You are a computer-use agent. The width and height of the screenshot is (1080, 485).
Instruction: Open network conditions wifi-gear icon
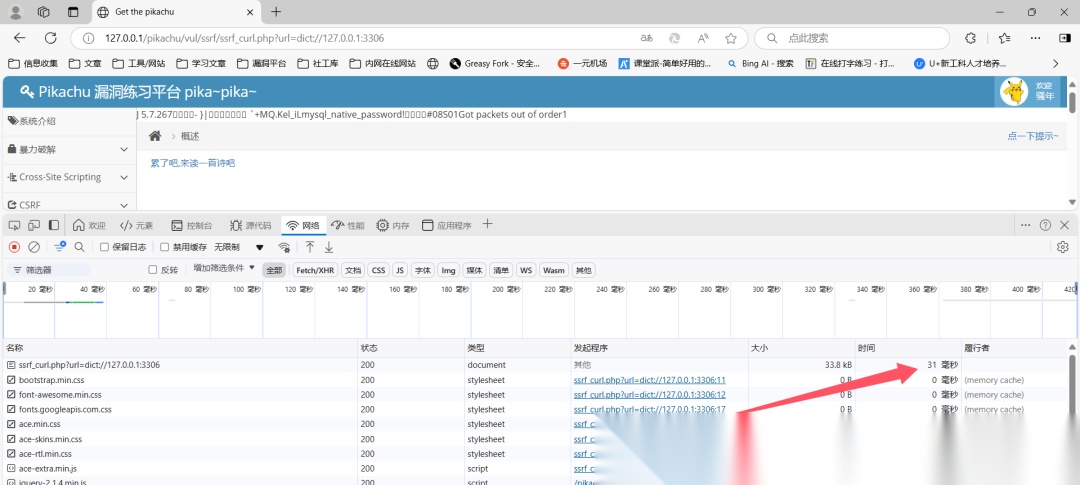click(284, 247)
